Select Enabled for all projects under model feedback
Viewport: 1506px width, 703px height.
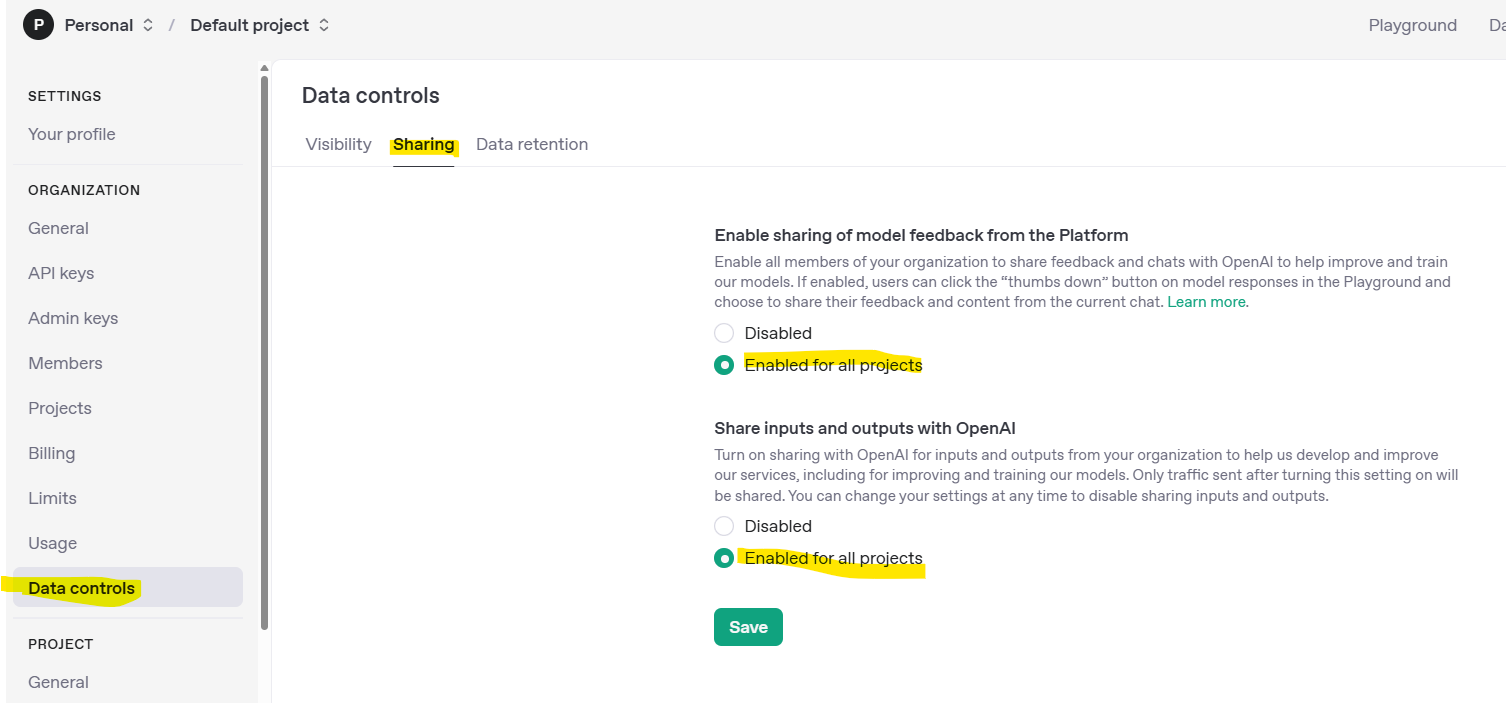(x=724, y=365)
